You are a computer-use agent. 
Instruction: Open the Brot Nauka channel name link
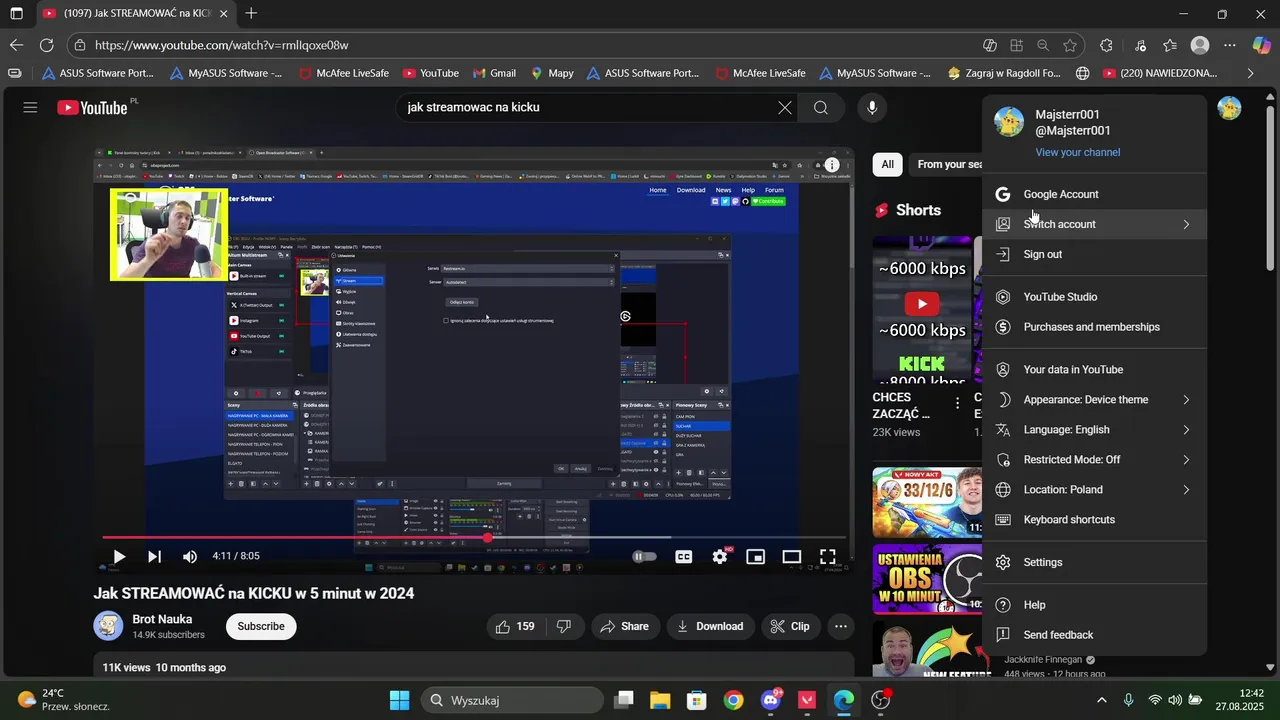pos(162,619)
